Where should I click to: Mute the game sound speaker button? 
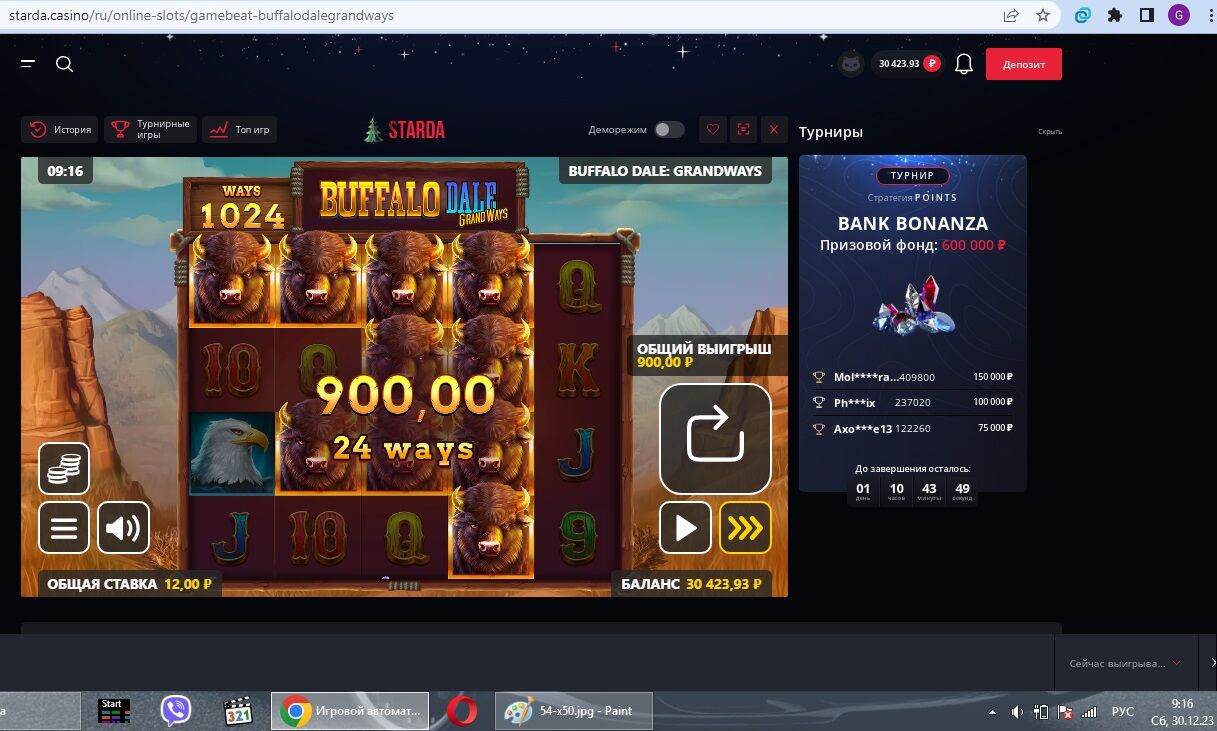point(123,527)
